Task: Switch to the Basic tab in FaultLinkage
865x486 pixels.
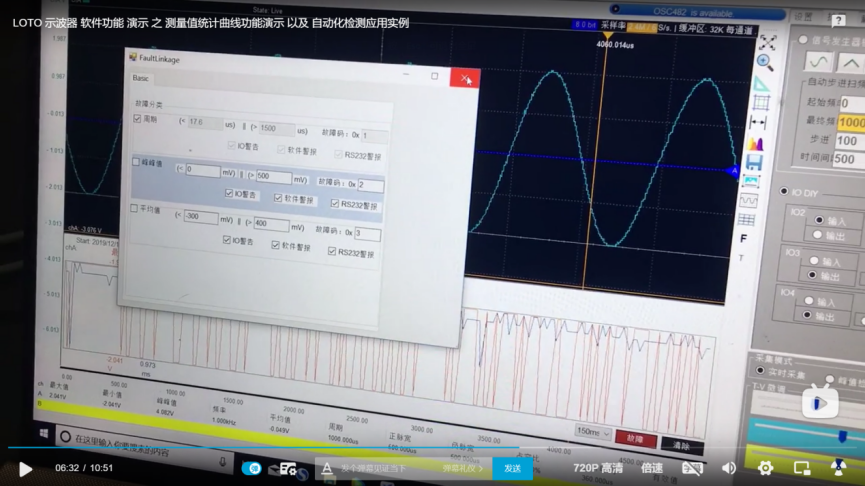Action: (140, 78)
